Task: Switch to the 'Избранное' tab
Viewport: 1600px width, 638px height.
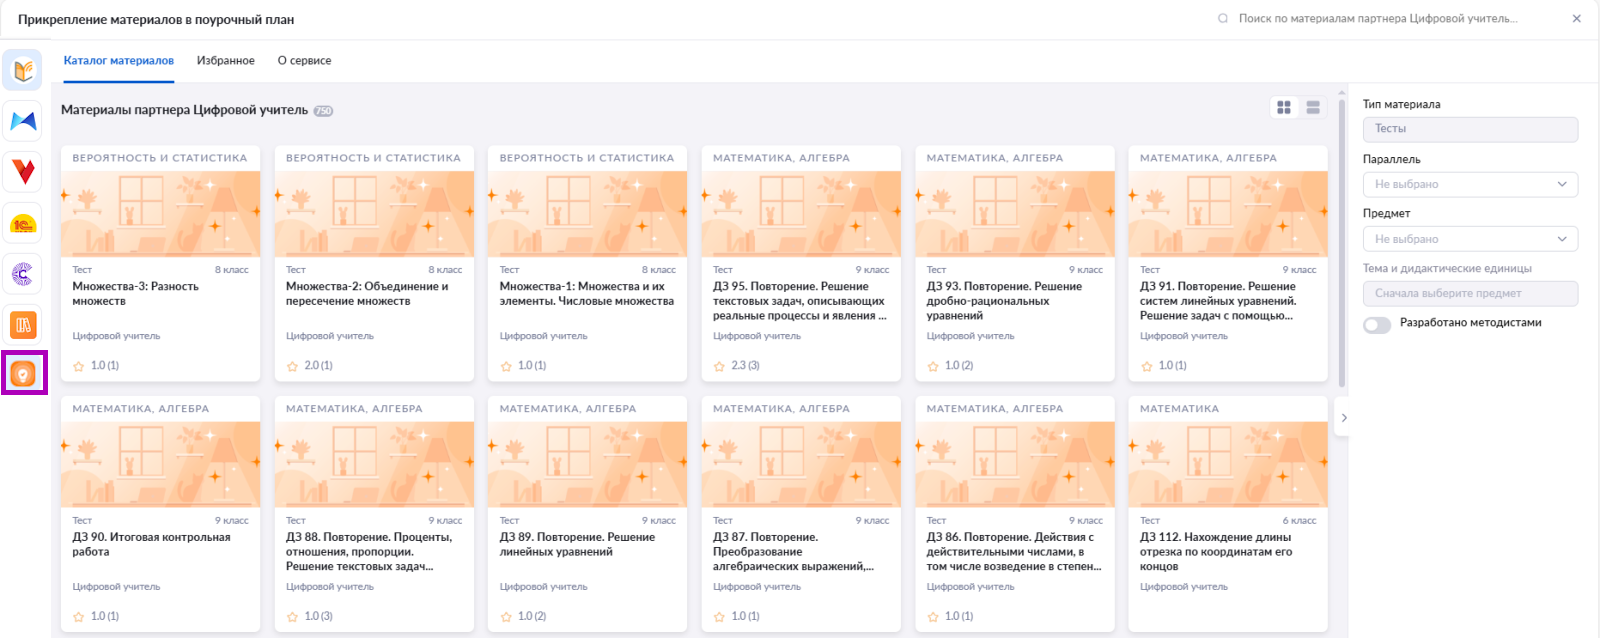Action: 226,61
